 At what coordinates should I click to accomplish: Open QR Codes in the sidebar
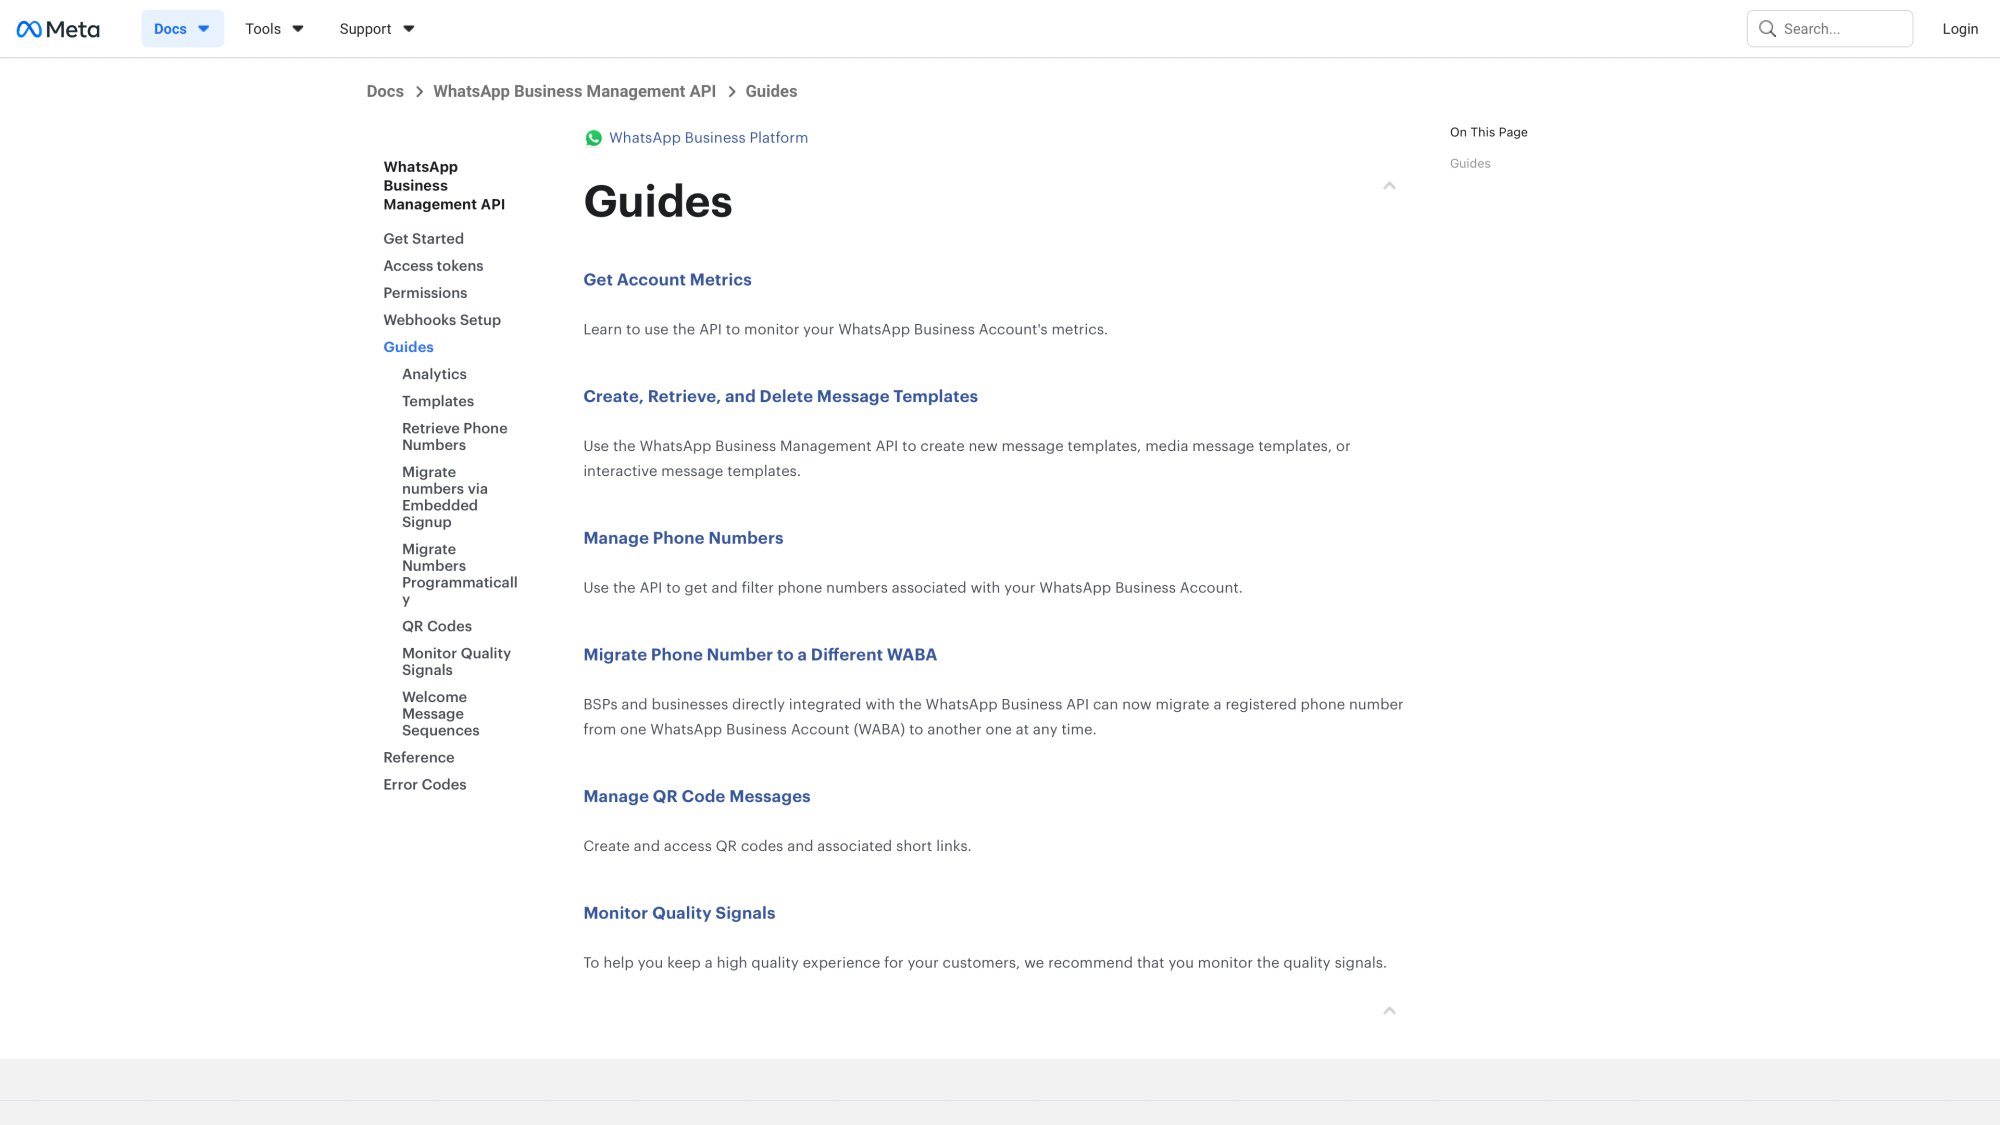pos(437,626)
